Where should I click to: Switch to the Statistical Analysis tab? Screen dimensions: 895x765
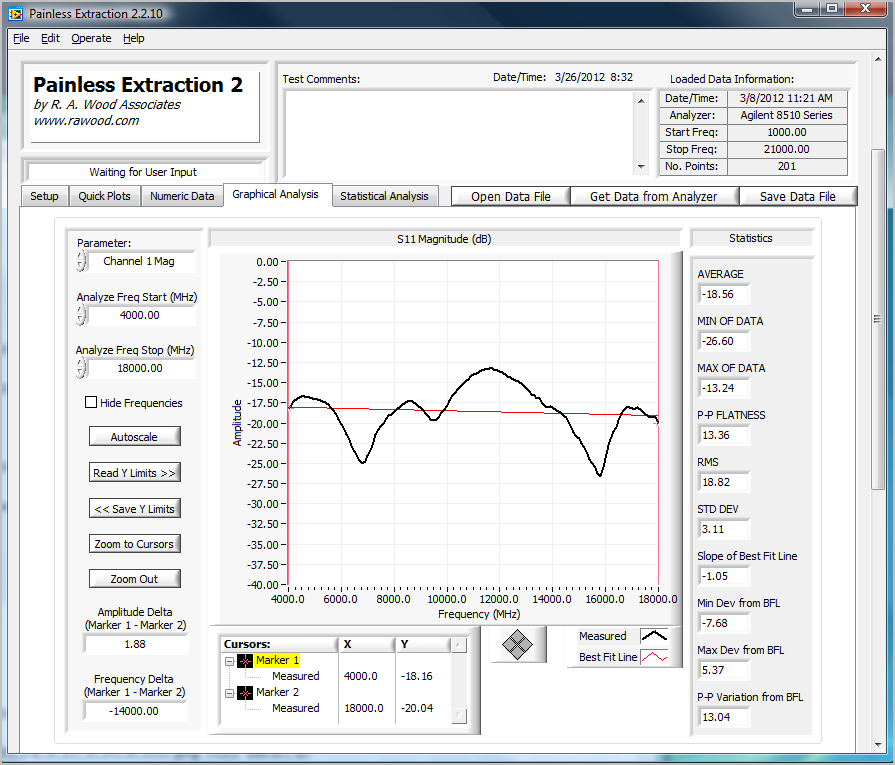coord(384,196)
